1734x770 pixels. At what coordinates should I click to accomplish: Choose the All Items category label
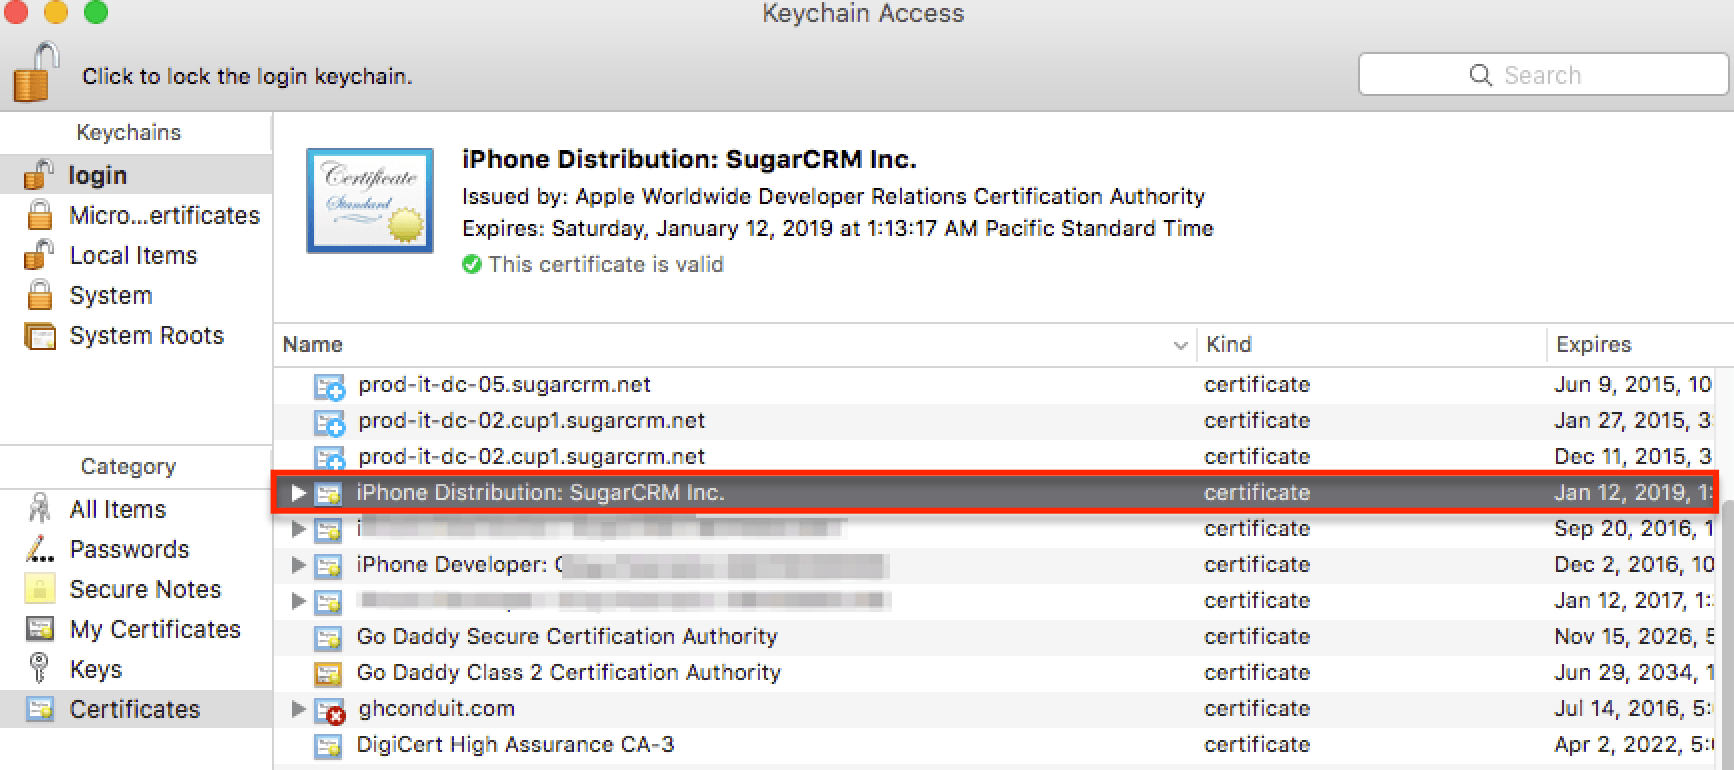click(117, 509)
